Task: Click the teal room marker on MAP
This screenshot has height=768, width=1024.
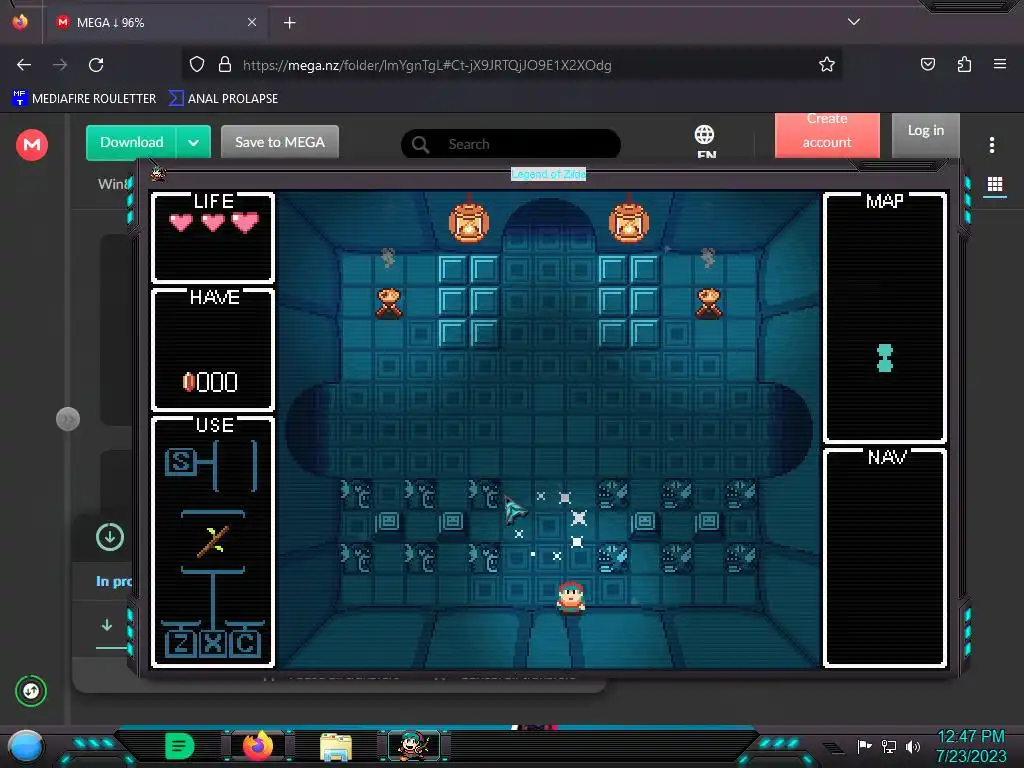Action: click(x=885, y=359)
